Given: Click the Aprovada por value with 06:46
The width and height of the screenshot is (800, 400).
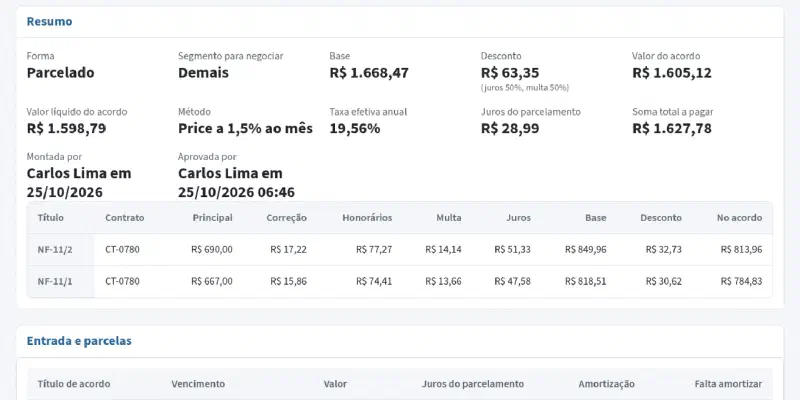Looking at the screenshot, I should (x=236, y=183).
